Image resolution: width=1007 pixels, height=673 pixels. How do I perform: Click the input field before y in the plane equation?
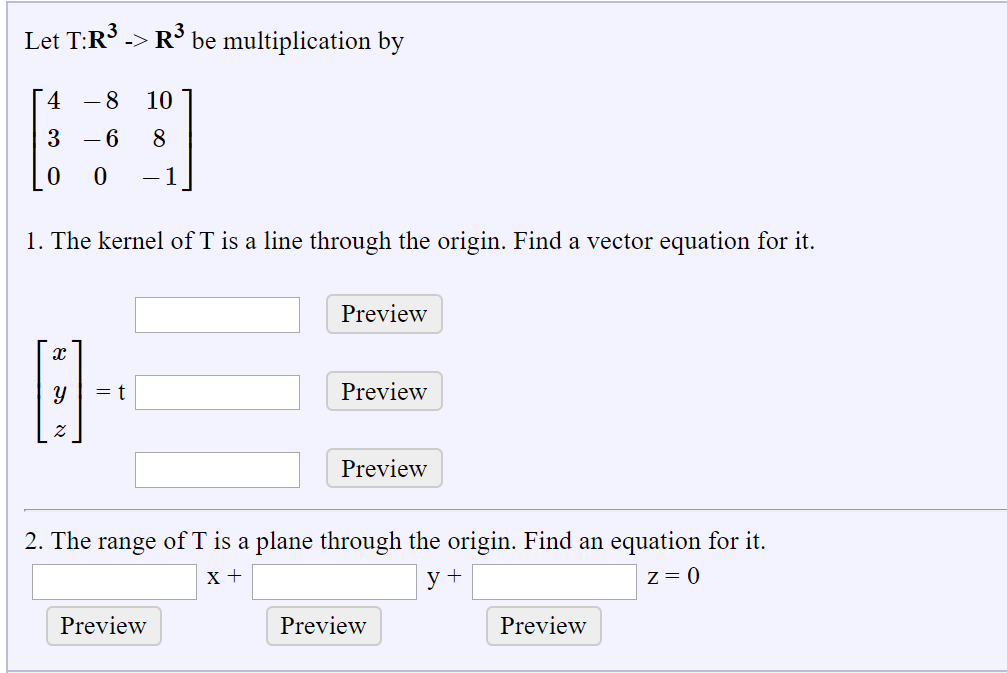click(334, 580)
